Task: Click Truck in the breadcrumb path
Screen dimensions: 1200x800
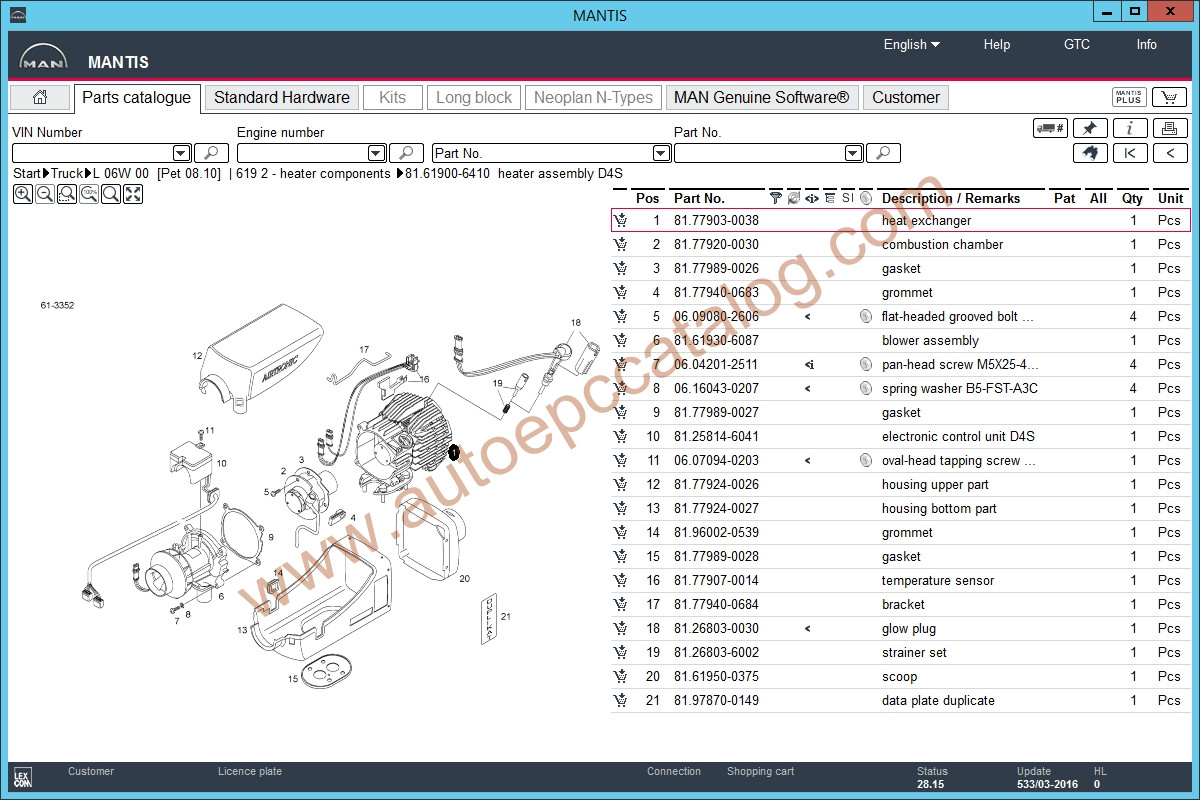Action: (x=67, y=173)
